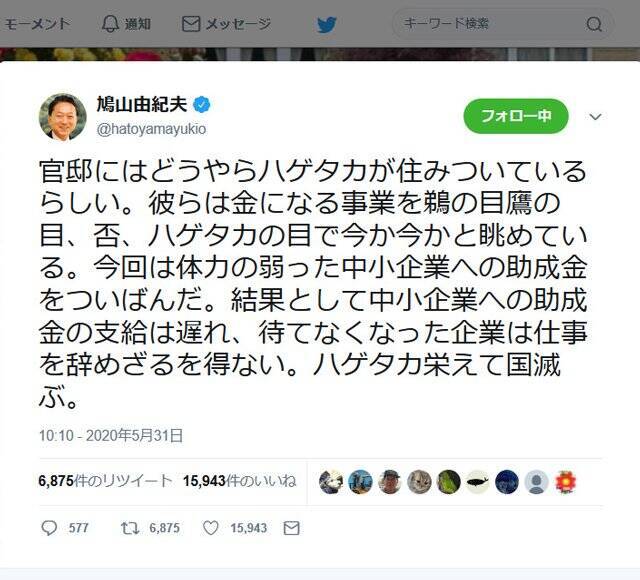This screenshot has height=580, width=640.
Task: Open the モーメント tab
Action: pyautogui.click(x=38, y=24)
